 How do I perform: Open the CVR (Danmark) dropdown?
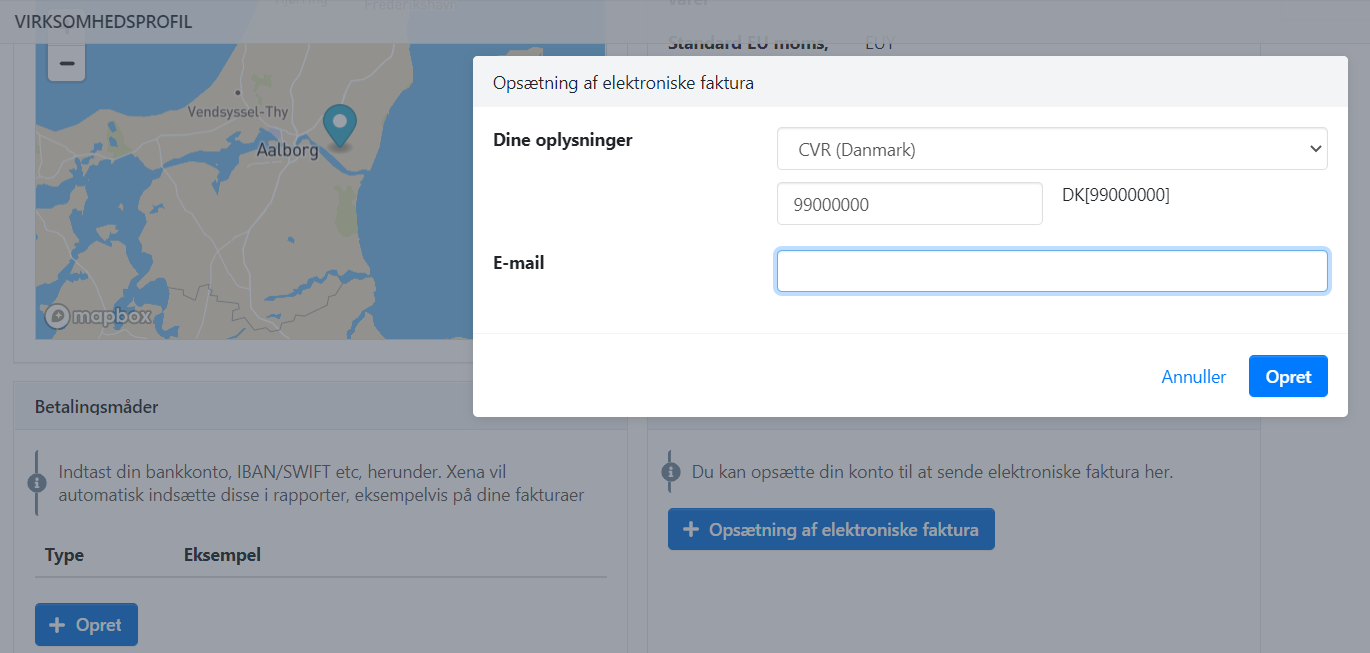[1052, 150]
